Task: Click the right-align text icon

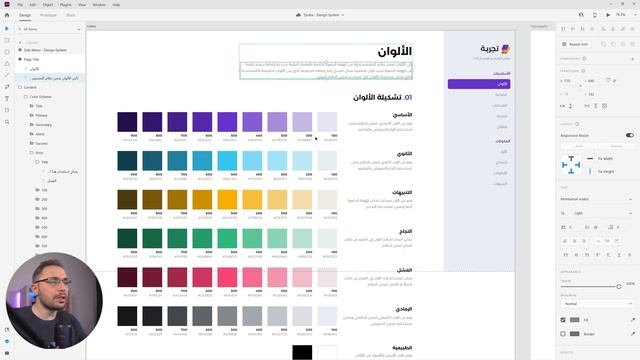Action: (x=584, y=241)
